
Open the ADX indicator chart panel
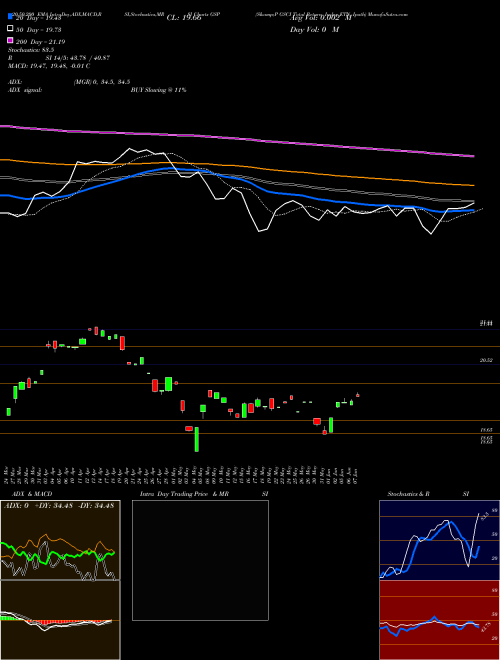click(60, 540)
